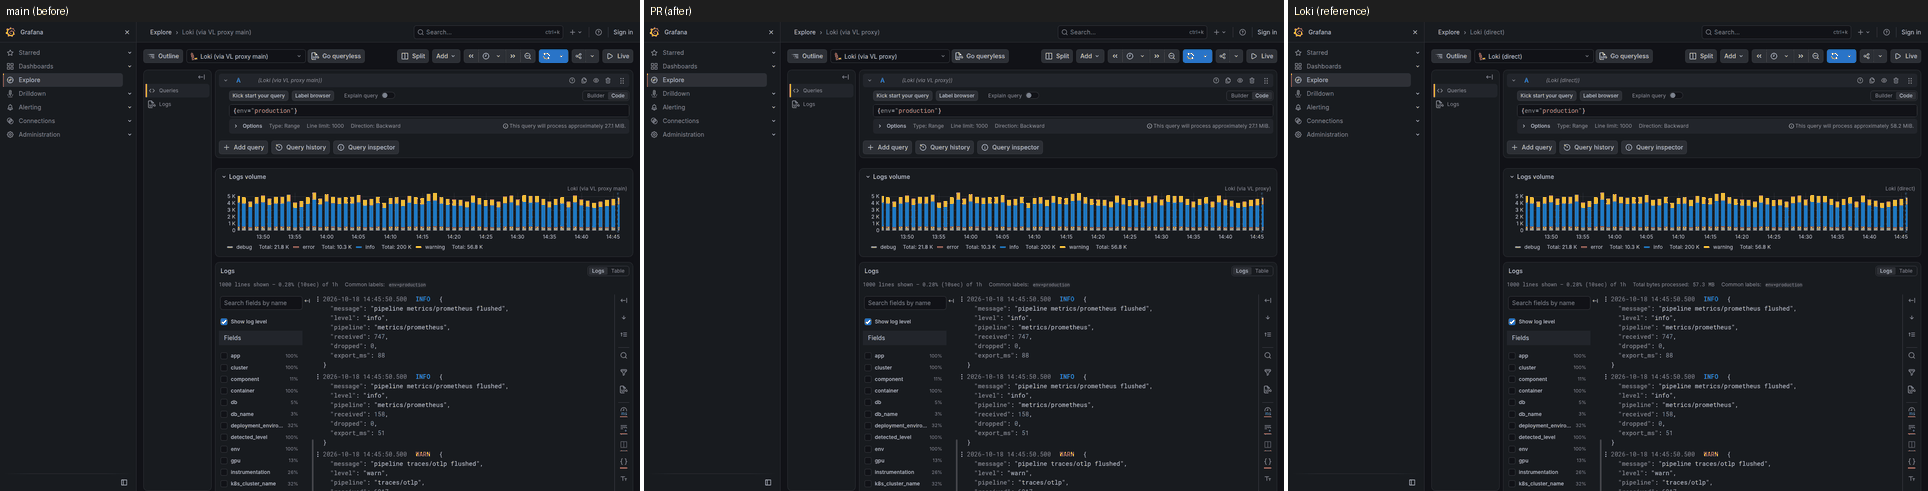Open the Loki (via VL proxy) datasource dropdown

click(x=890, y=56)
